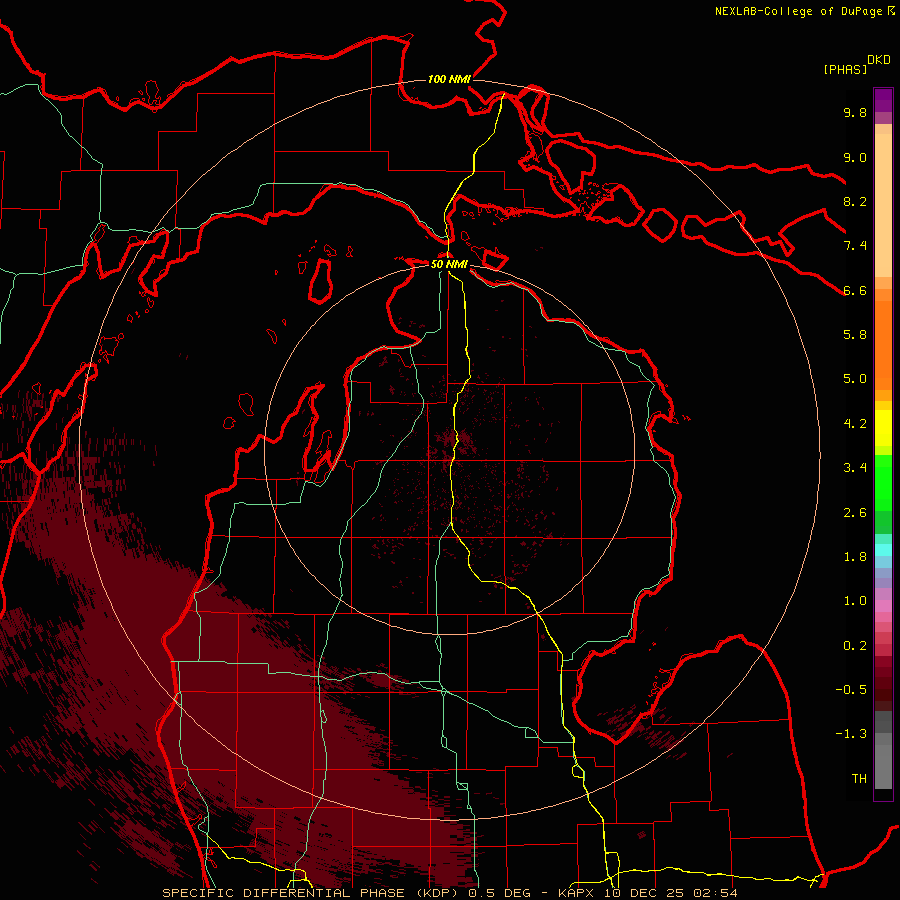The width and height of the screenshot is (900, 900).
Task: Click the TH threshold label
Action: coord(859,779)
